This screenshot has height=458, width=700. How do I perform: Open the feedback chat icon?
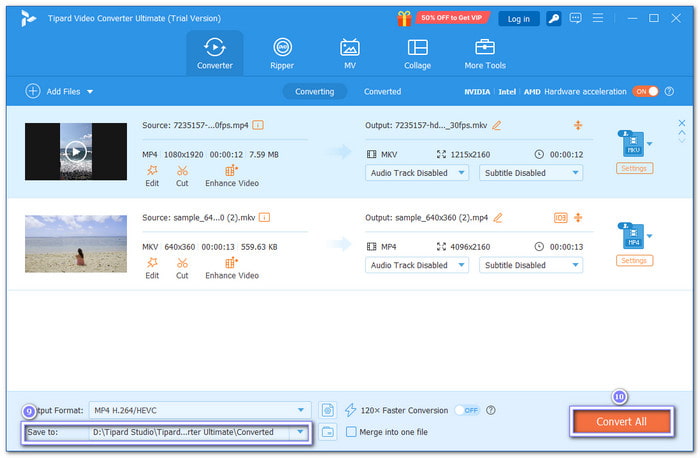[x=575, y=18]
